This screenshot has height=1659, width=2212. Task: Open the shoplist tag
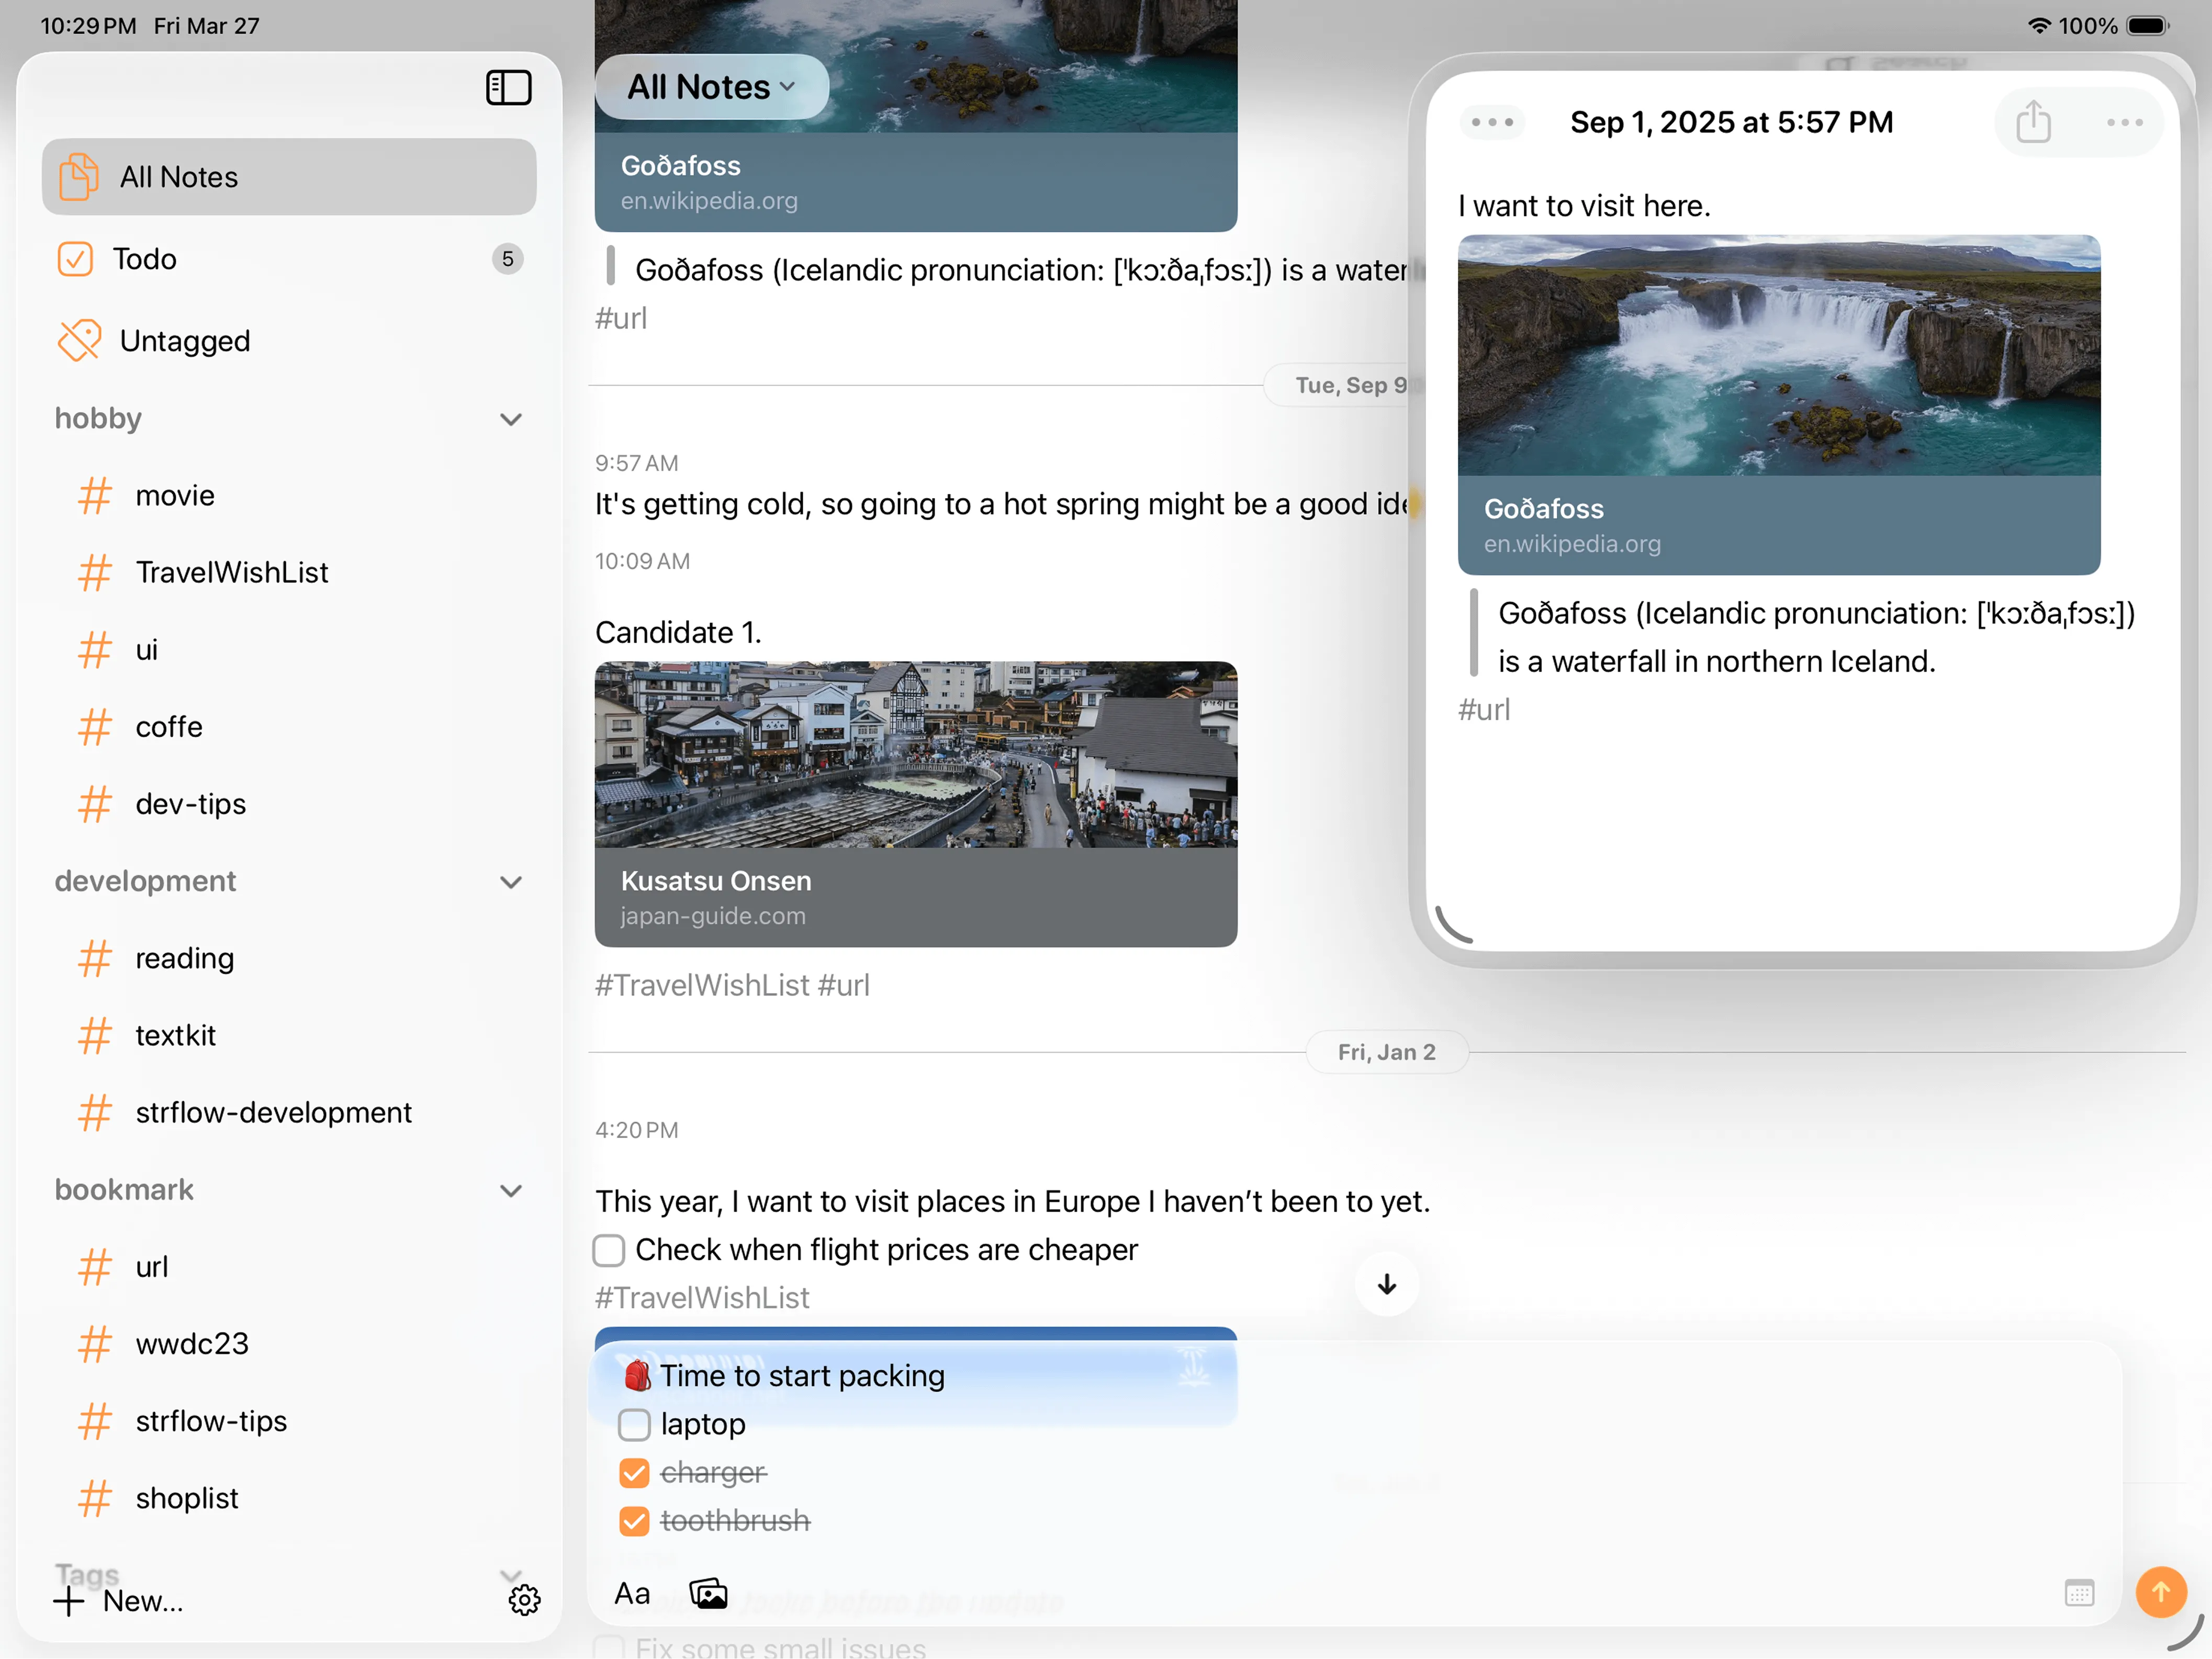pyautogui.click(x=289, y=1497)
